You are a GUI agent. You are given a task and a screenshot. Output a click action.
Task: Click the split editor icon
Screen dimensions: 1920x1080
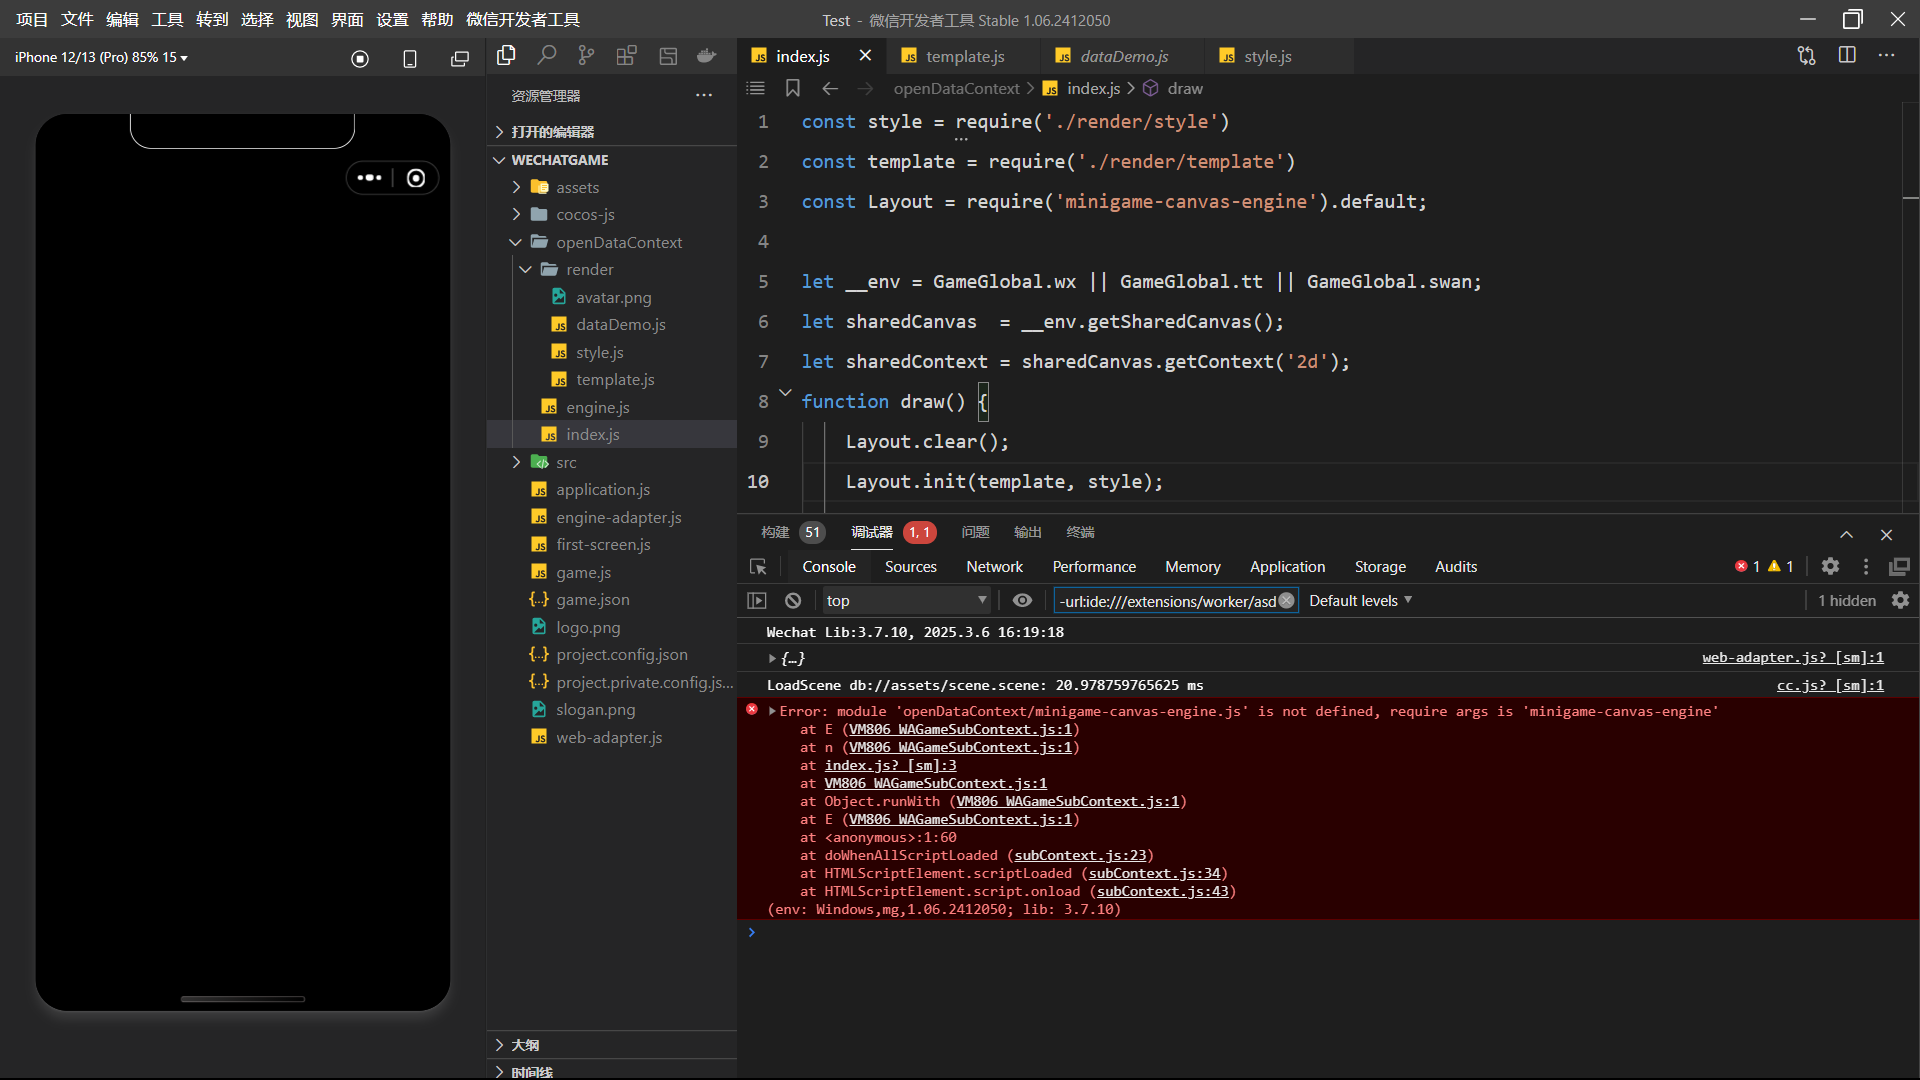point(1847,55)
